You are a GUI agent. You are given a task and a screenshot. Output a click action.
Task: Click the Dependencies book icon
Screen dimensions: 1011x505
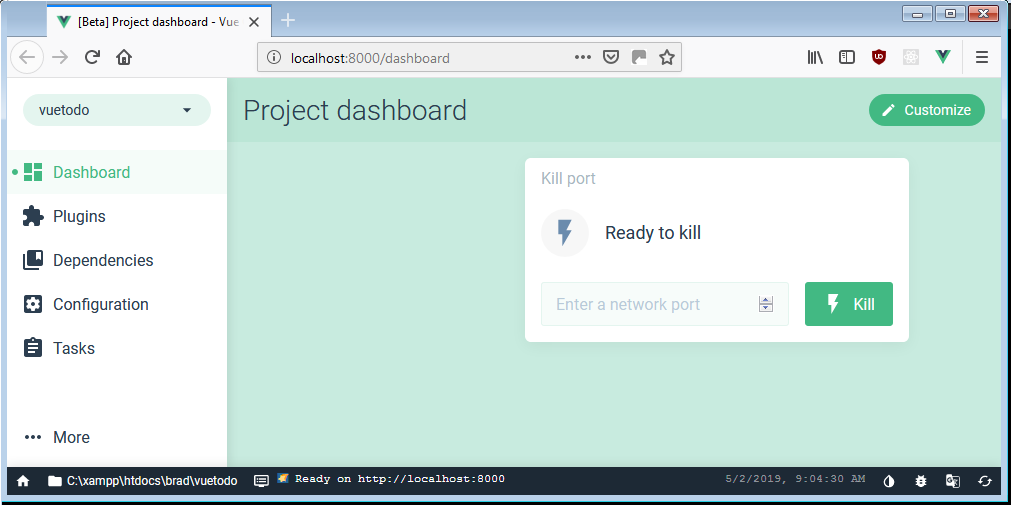click(x=33, y=260)
